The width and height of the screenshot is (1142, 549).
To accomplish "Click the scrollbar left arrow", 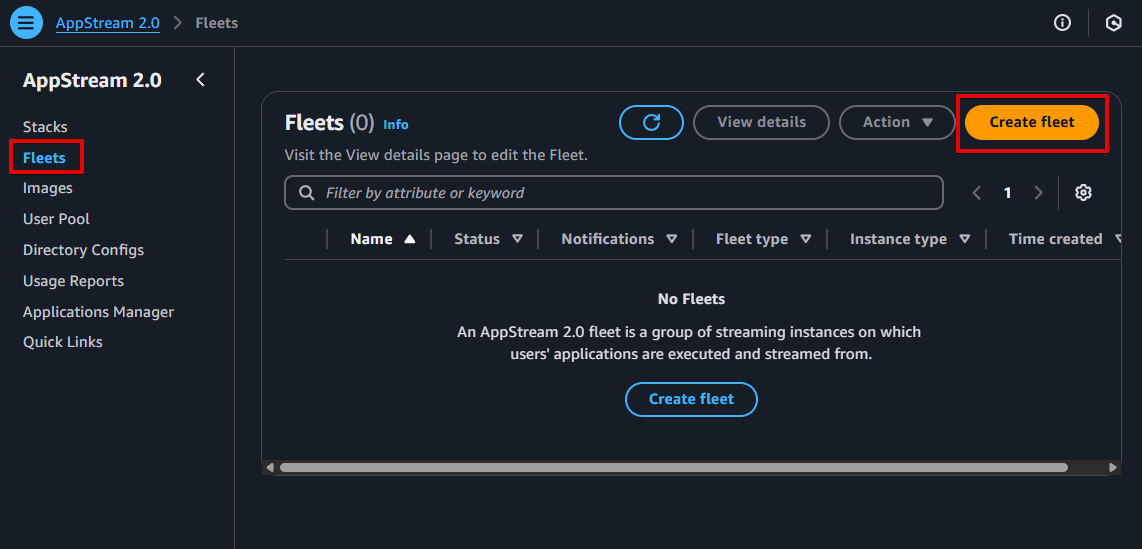I will [x=270, y=467].
